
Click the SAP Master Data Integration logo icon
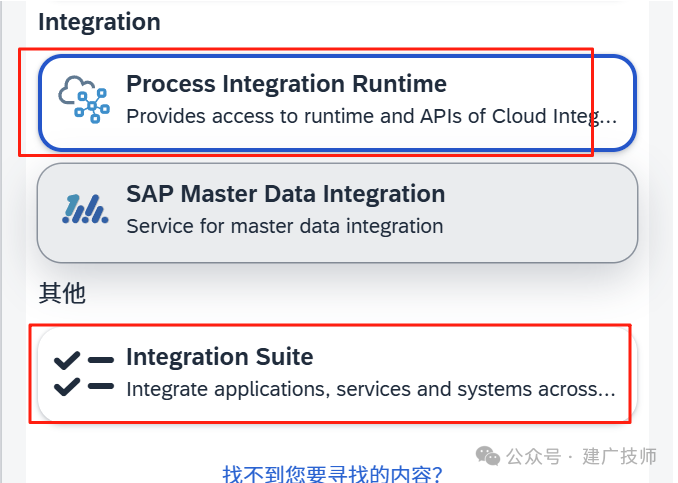click(85, 209)
